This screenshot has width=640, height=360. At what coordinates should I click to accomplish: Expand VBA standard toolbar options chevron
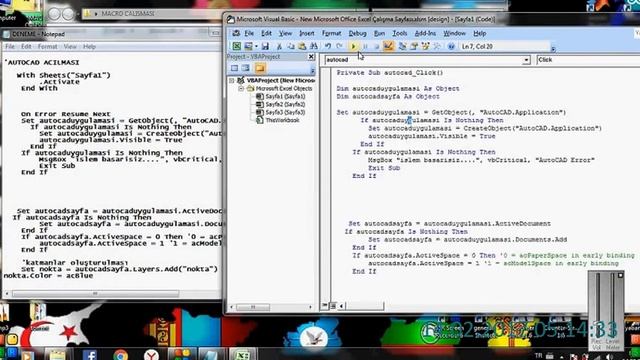pos(553,49)
